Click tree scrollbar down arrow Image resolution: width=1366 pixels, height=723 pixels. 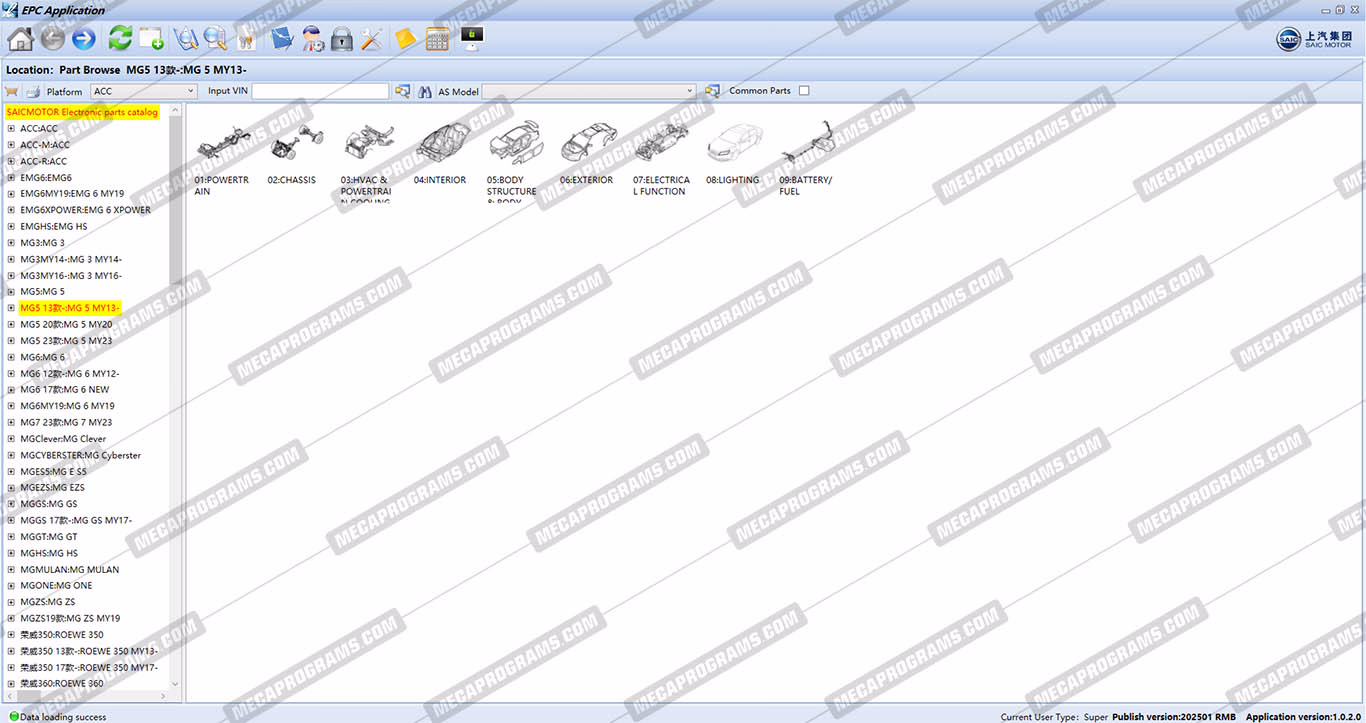coord(176,684)
